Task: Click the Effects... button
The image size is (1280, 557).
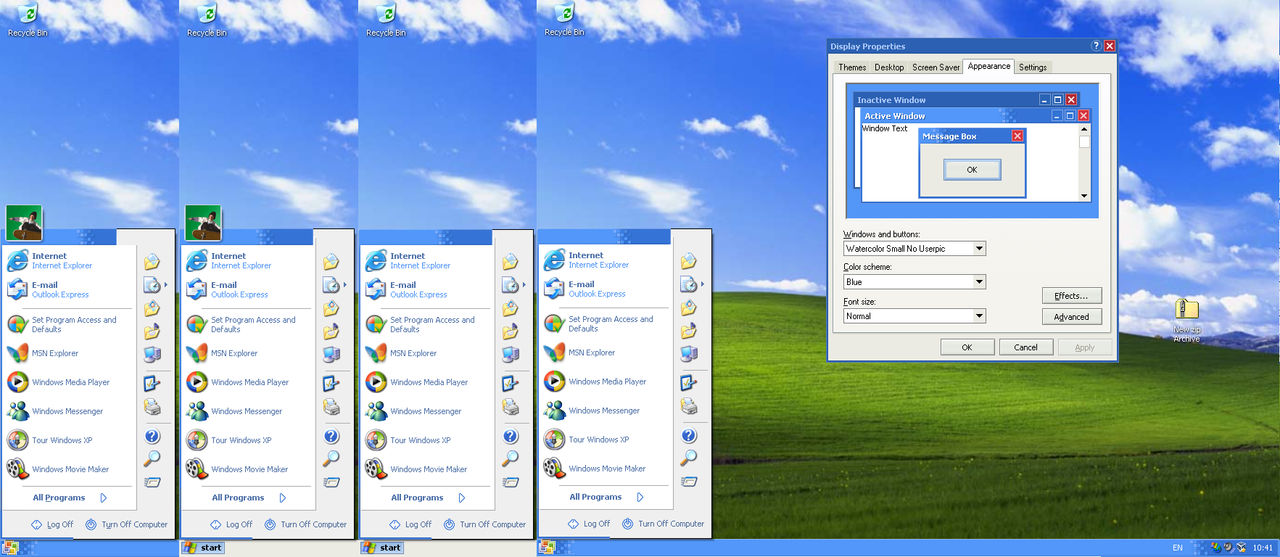Action: coord(1072,296)
